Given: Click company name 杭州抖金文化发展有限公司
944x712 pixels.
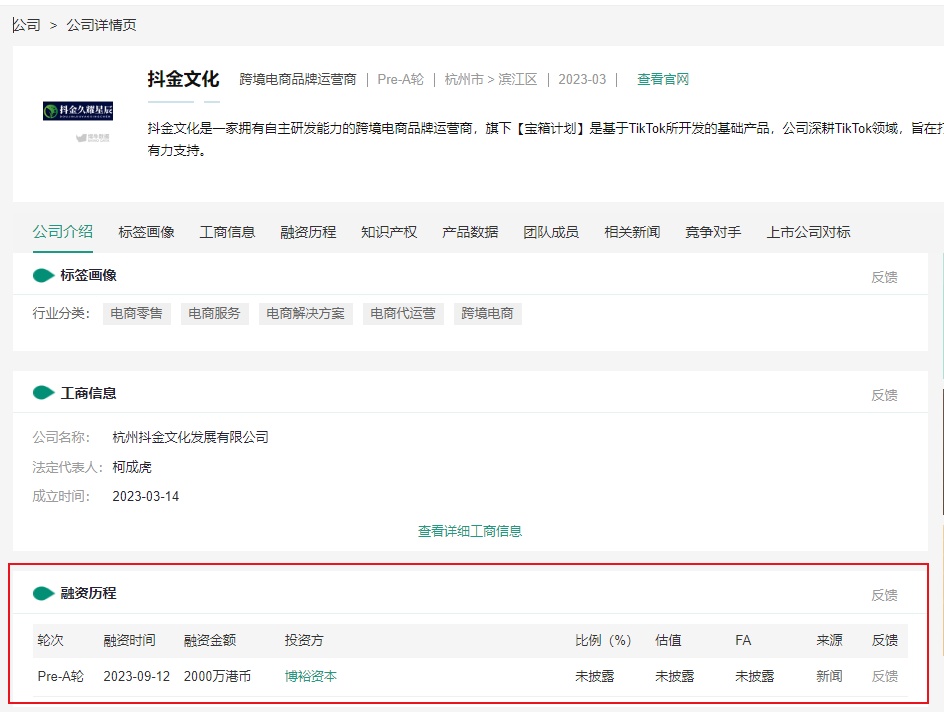Looking at the screenshot, I should click(190, 437).
